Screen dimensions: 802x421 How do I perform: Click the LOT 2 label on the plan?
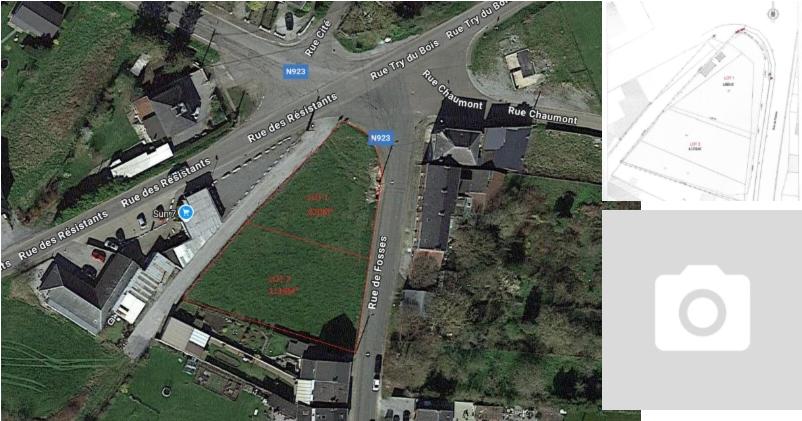(x=695, y=146)
